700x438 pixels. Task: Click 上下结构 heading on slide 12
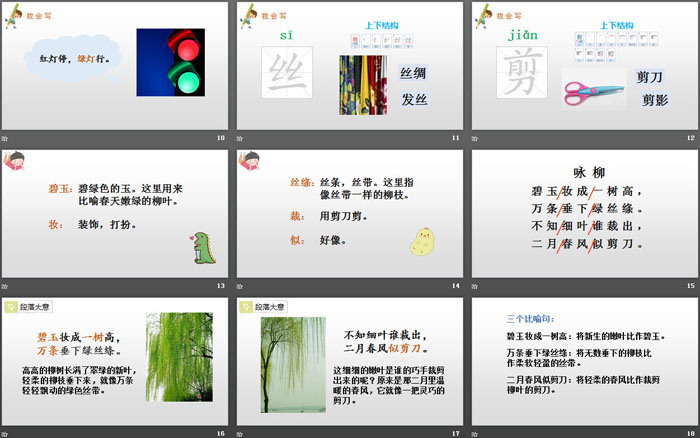pos(617,25)
